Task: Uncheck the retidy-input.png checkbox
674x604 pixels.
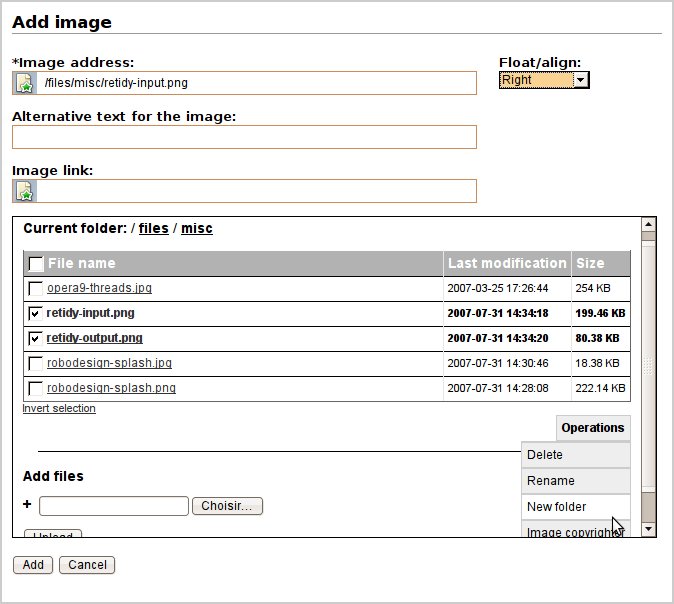Action: 36,313
